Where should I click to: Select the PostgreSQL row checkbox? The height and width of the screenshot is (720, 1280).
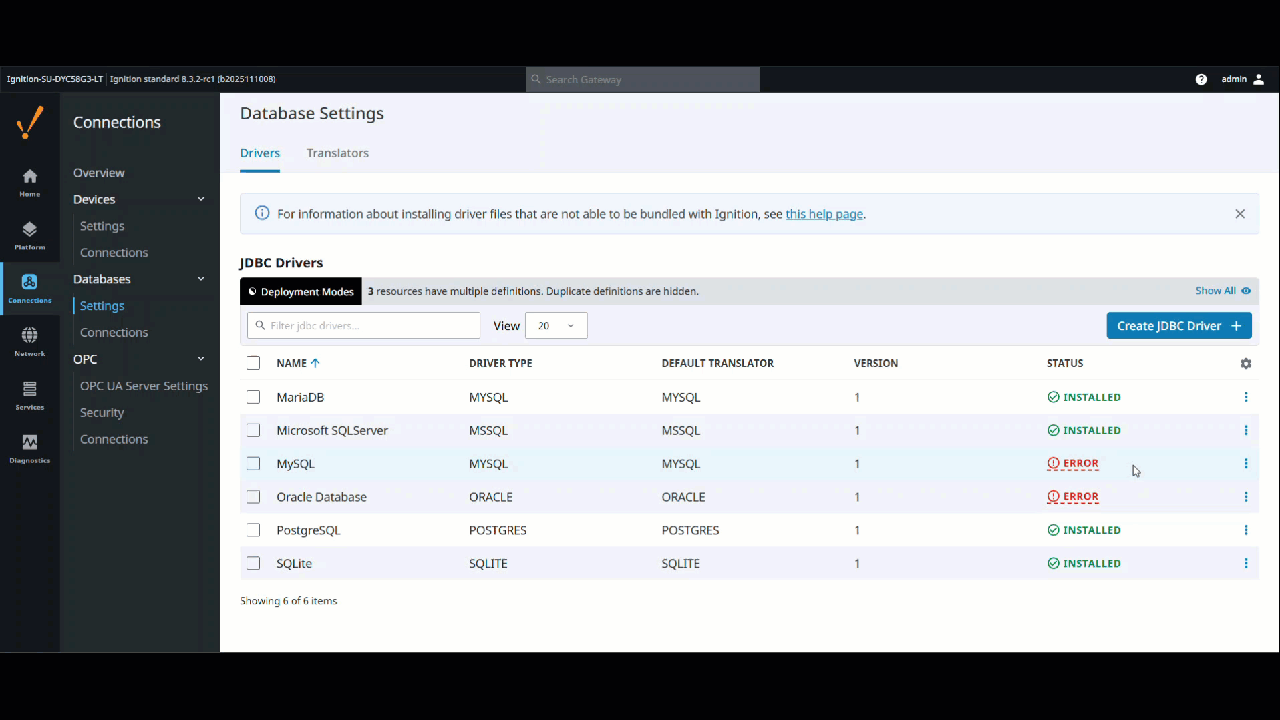pos(253,530)
